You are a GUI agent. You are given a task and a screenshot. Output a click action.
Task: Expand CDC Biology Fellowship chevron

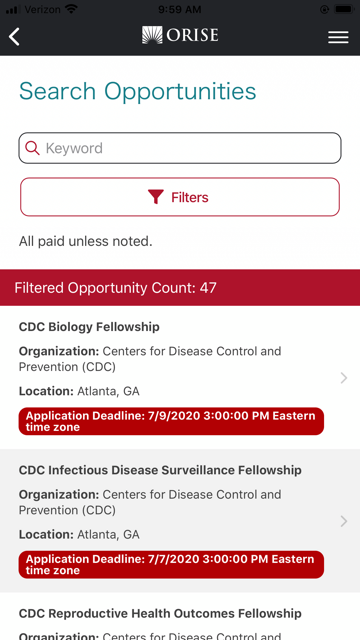pyautogui.click(x=344, y=378)
